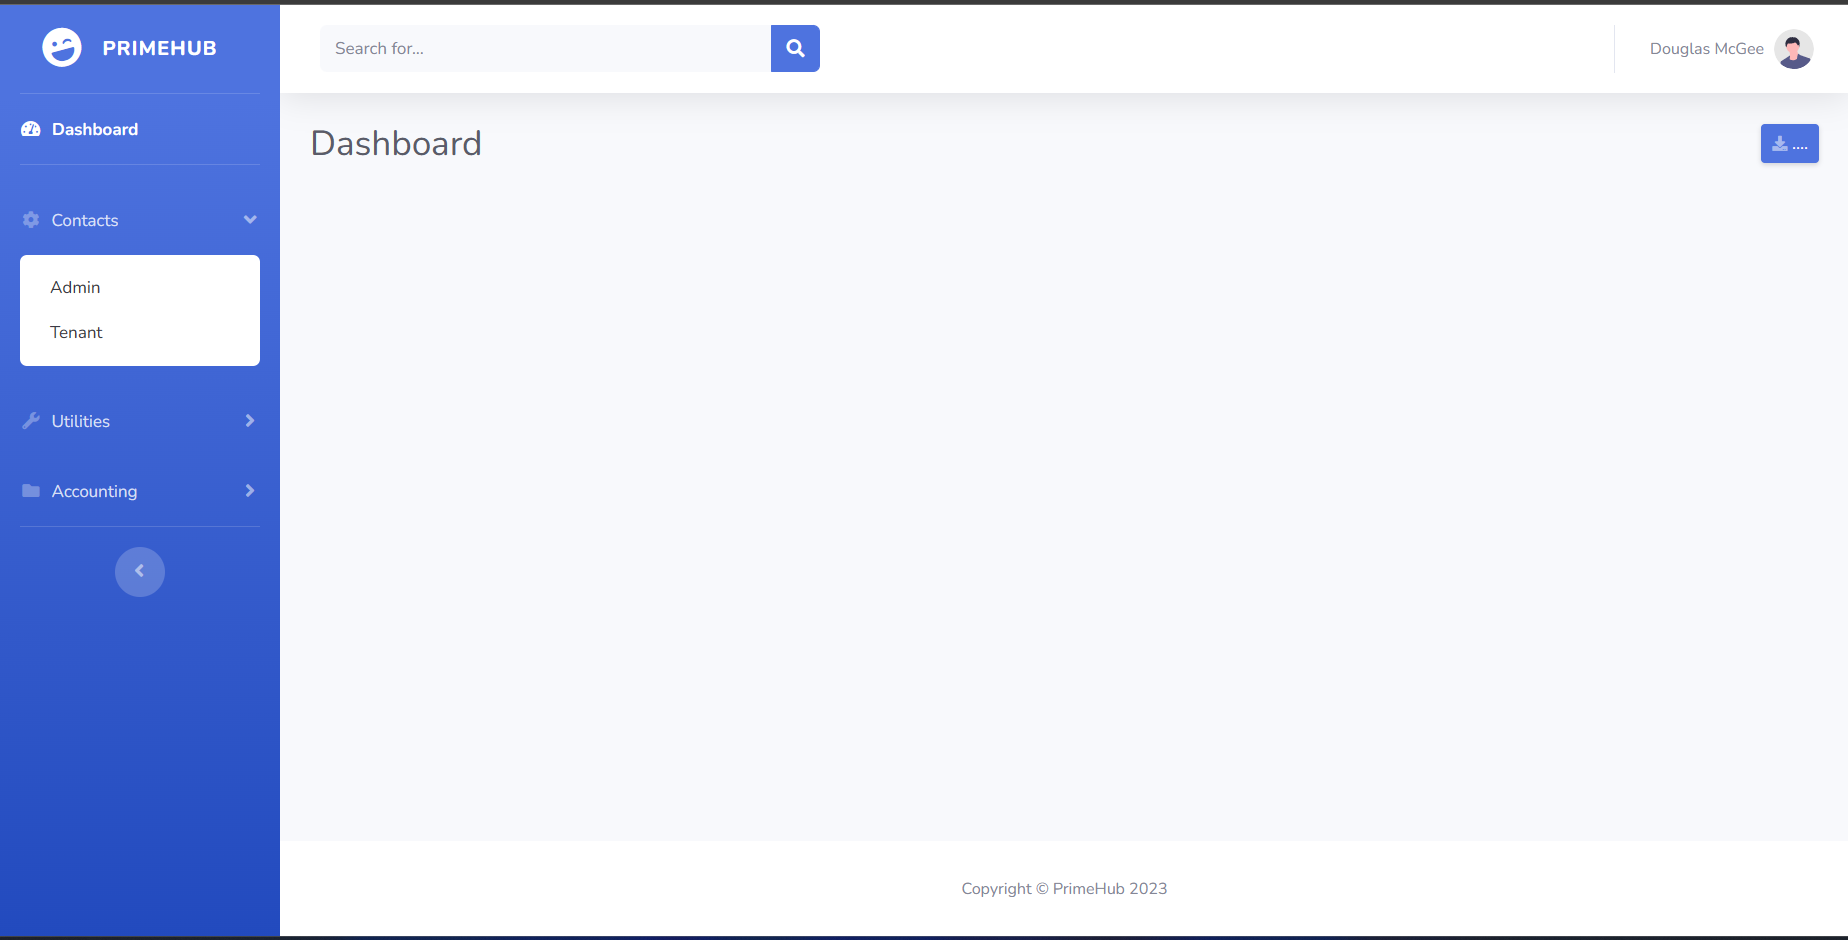The image size is (1848, 940).
Task: Click the magnifying glass search button
Action: pos(795,48)
